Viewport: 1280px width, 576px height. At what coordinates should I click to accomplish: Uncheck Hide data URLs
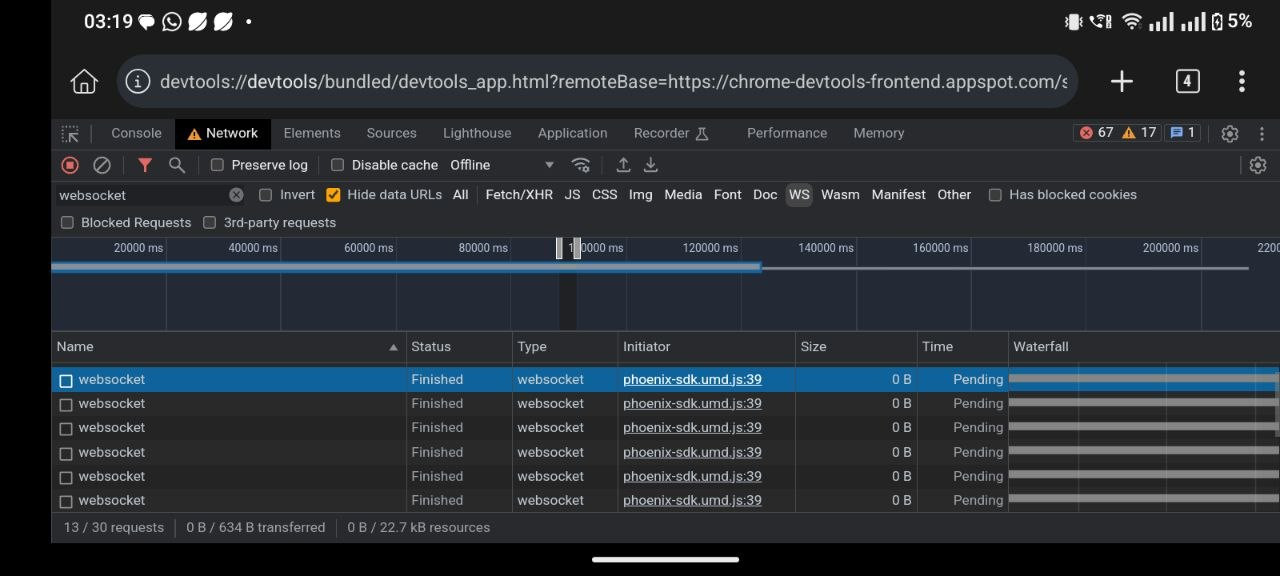pyautogui.click(x=333, y=195)
